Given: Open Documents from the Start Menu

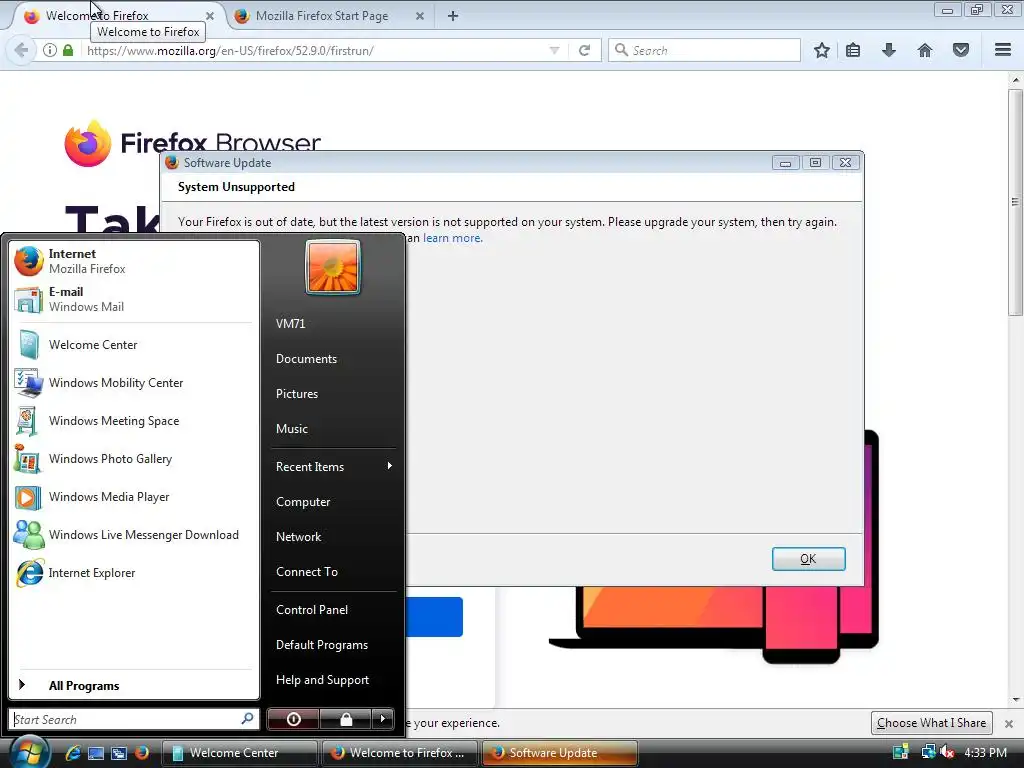Looking at the screenshot, I should click(x=333, y=359).
